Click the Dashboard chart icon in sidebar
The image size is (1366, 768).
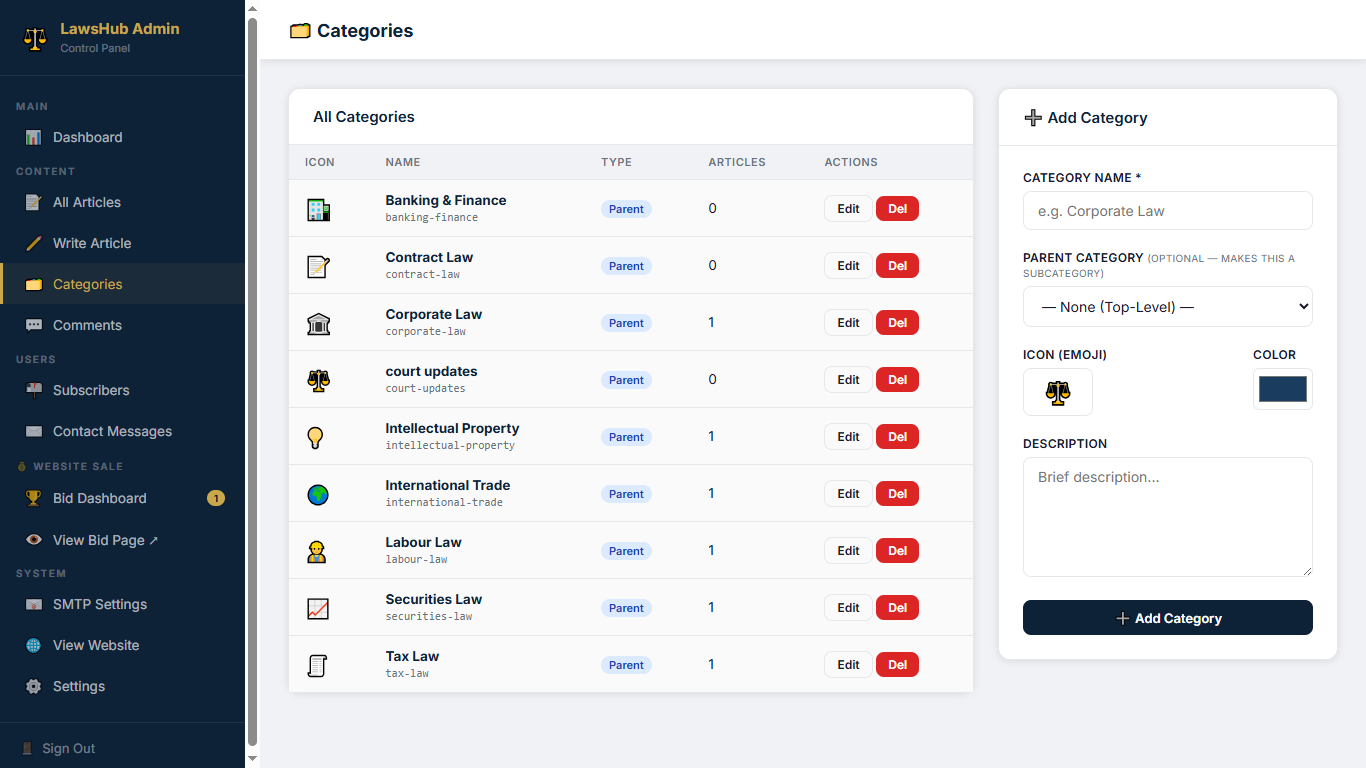[x=34, y=138]
